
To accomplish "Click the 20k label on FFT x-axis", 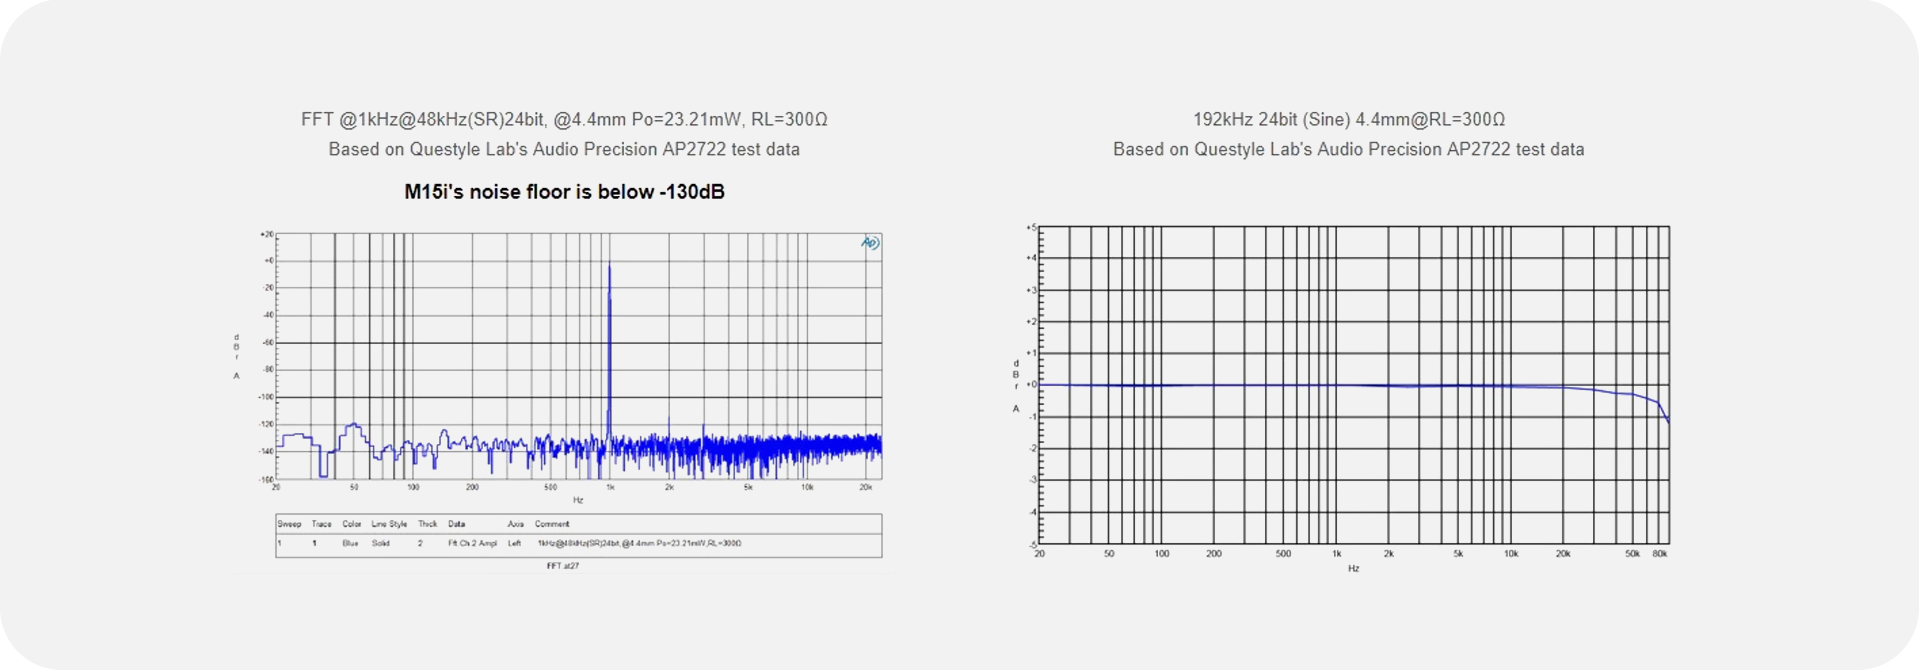I will pos(865,487).
